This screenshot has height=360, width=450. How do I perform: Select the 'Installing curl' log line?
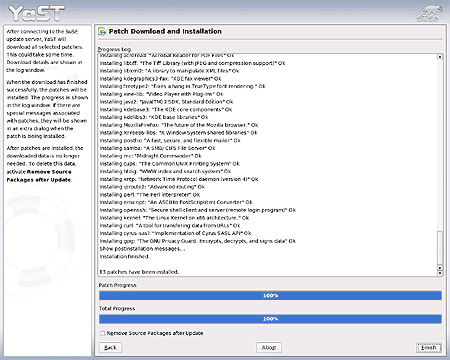(x=170, y=226)
